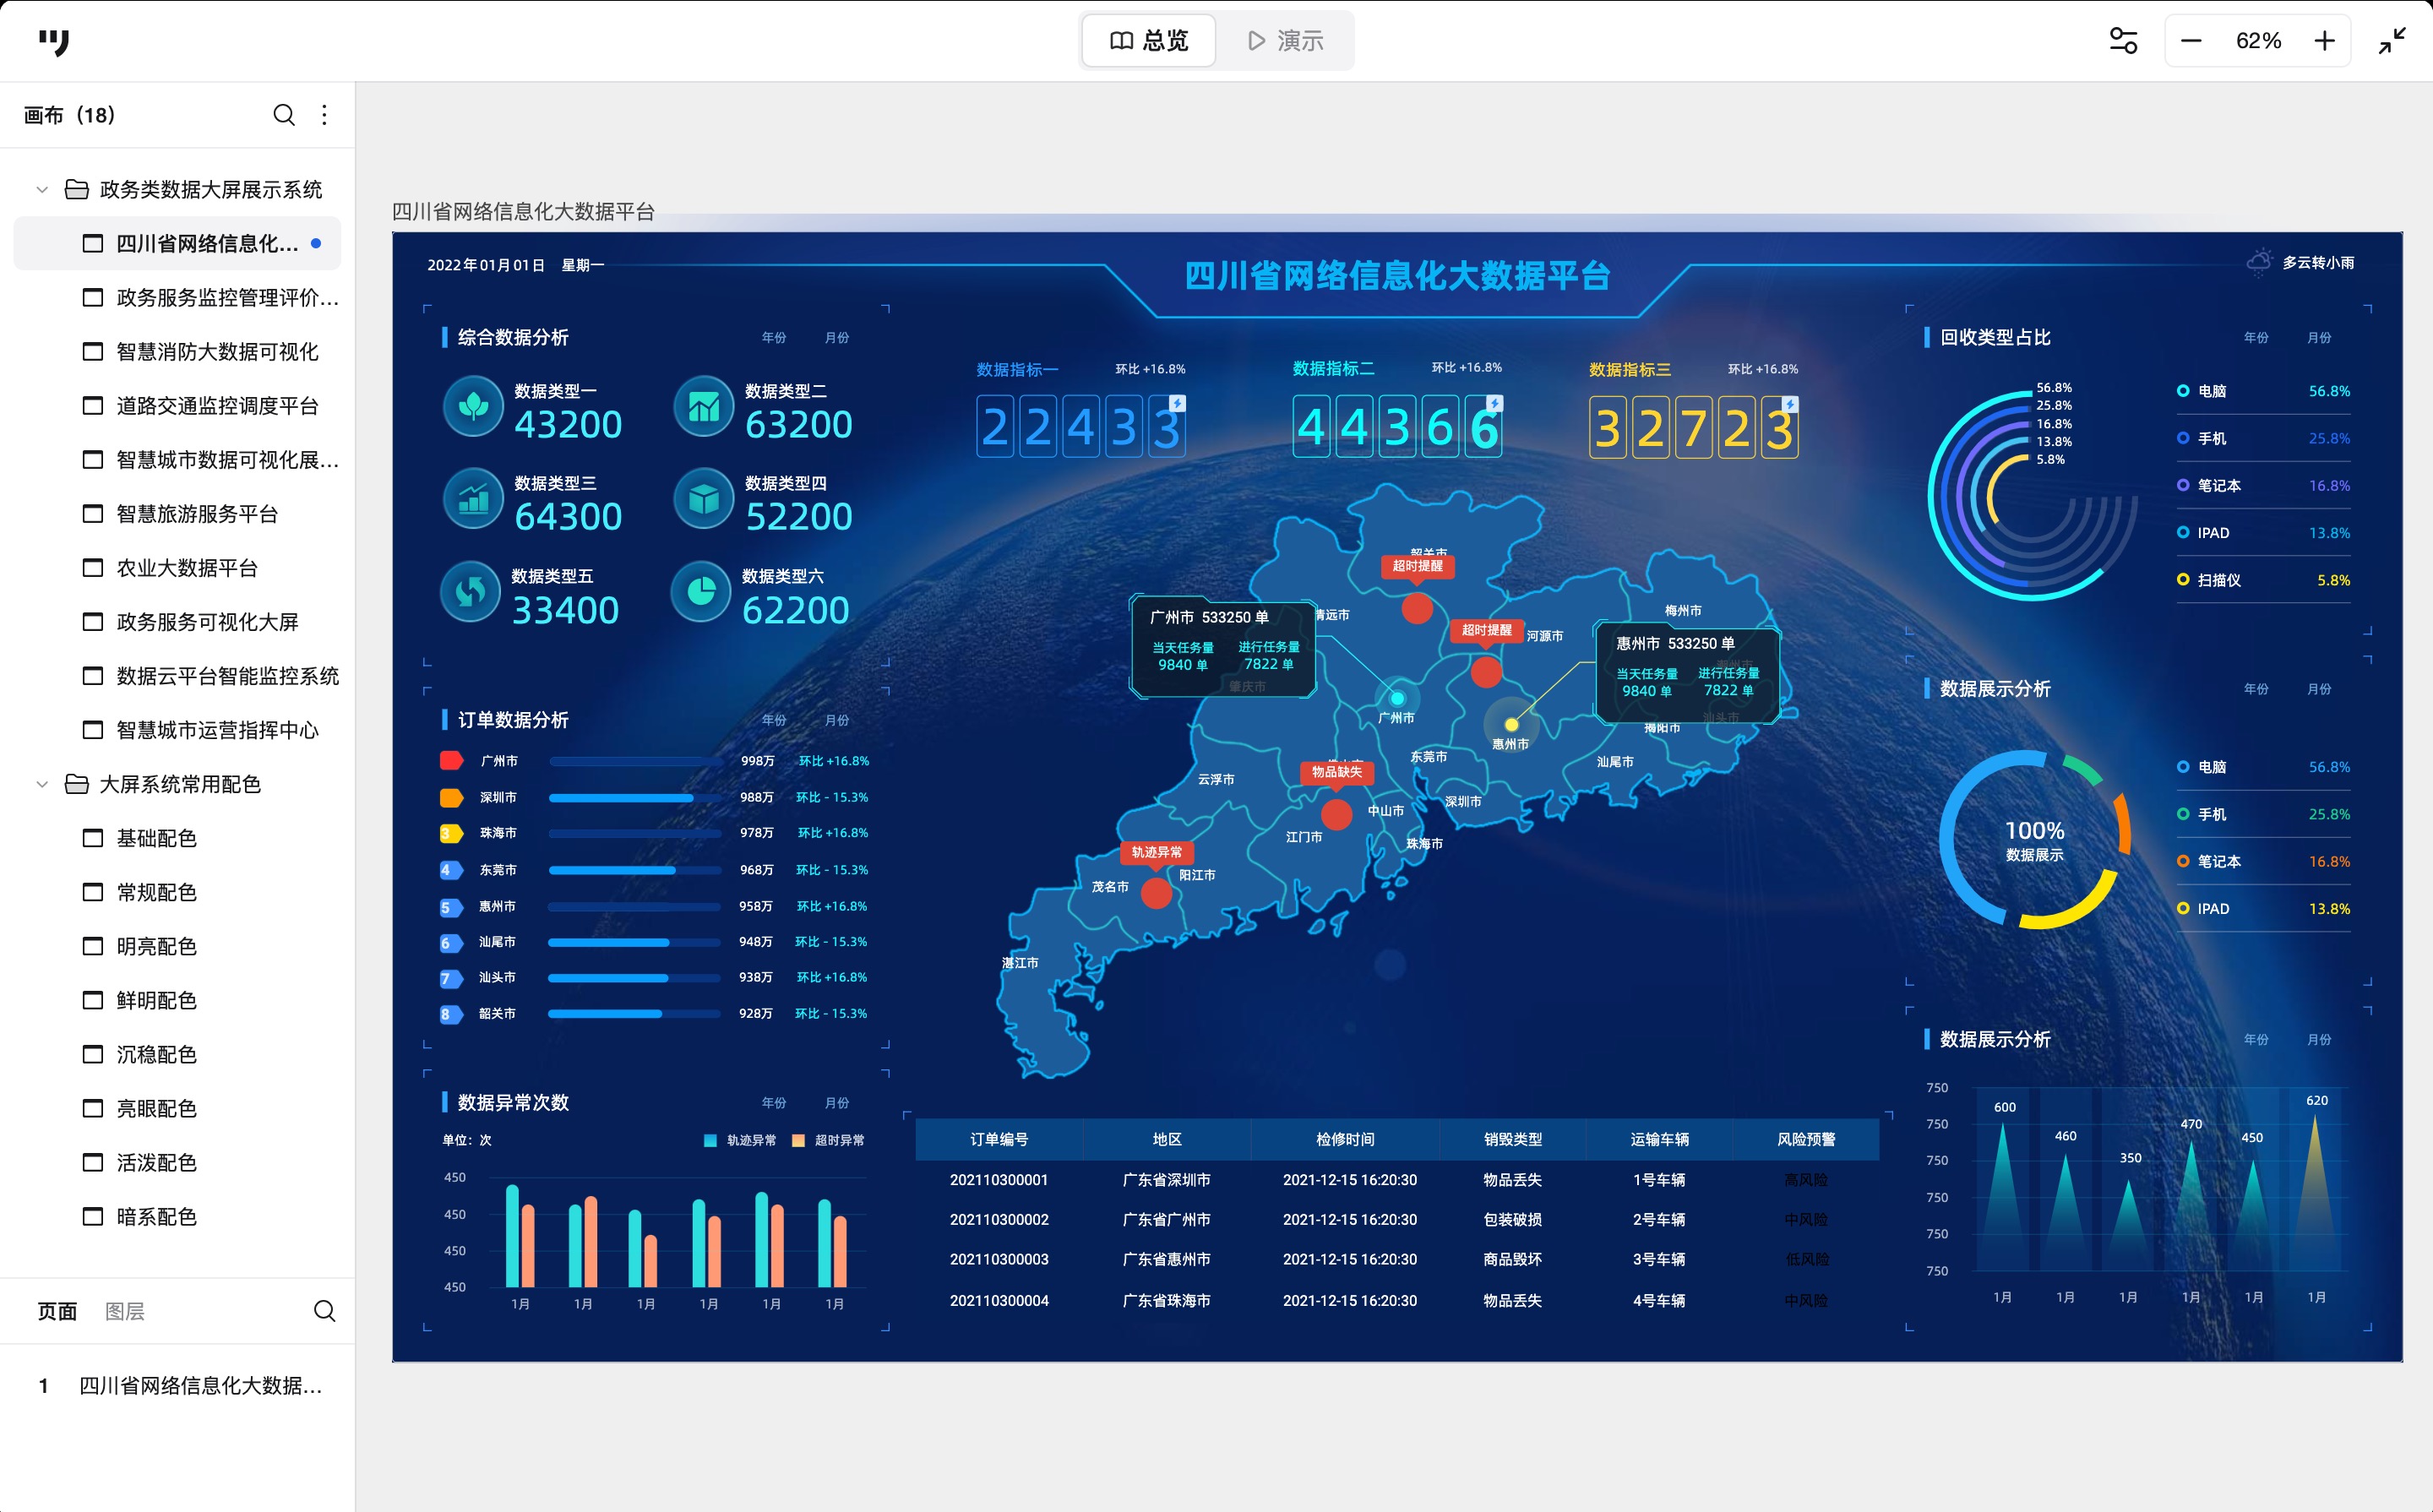Screen dimensions: 2433x1512
Task: Click the orange rank badge for 深圳市
Action: (x=451, y=797)
